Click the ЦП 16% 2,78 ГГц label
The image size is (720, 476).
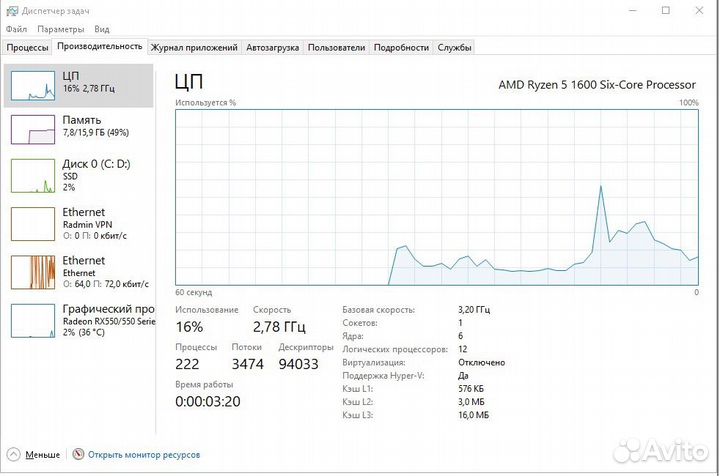[89, 82]
